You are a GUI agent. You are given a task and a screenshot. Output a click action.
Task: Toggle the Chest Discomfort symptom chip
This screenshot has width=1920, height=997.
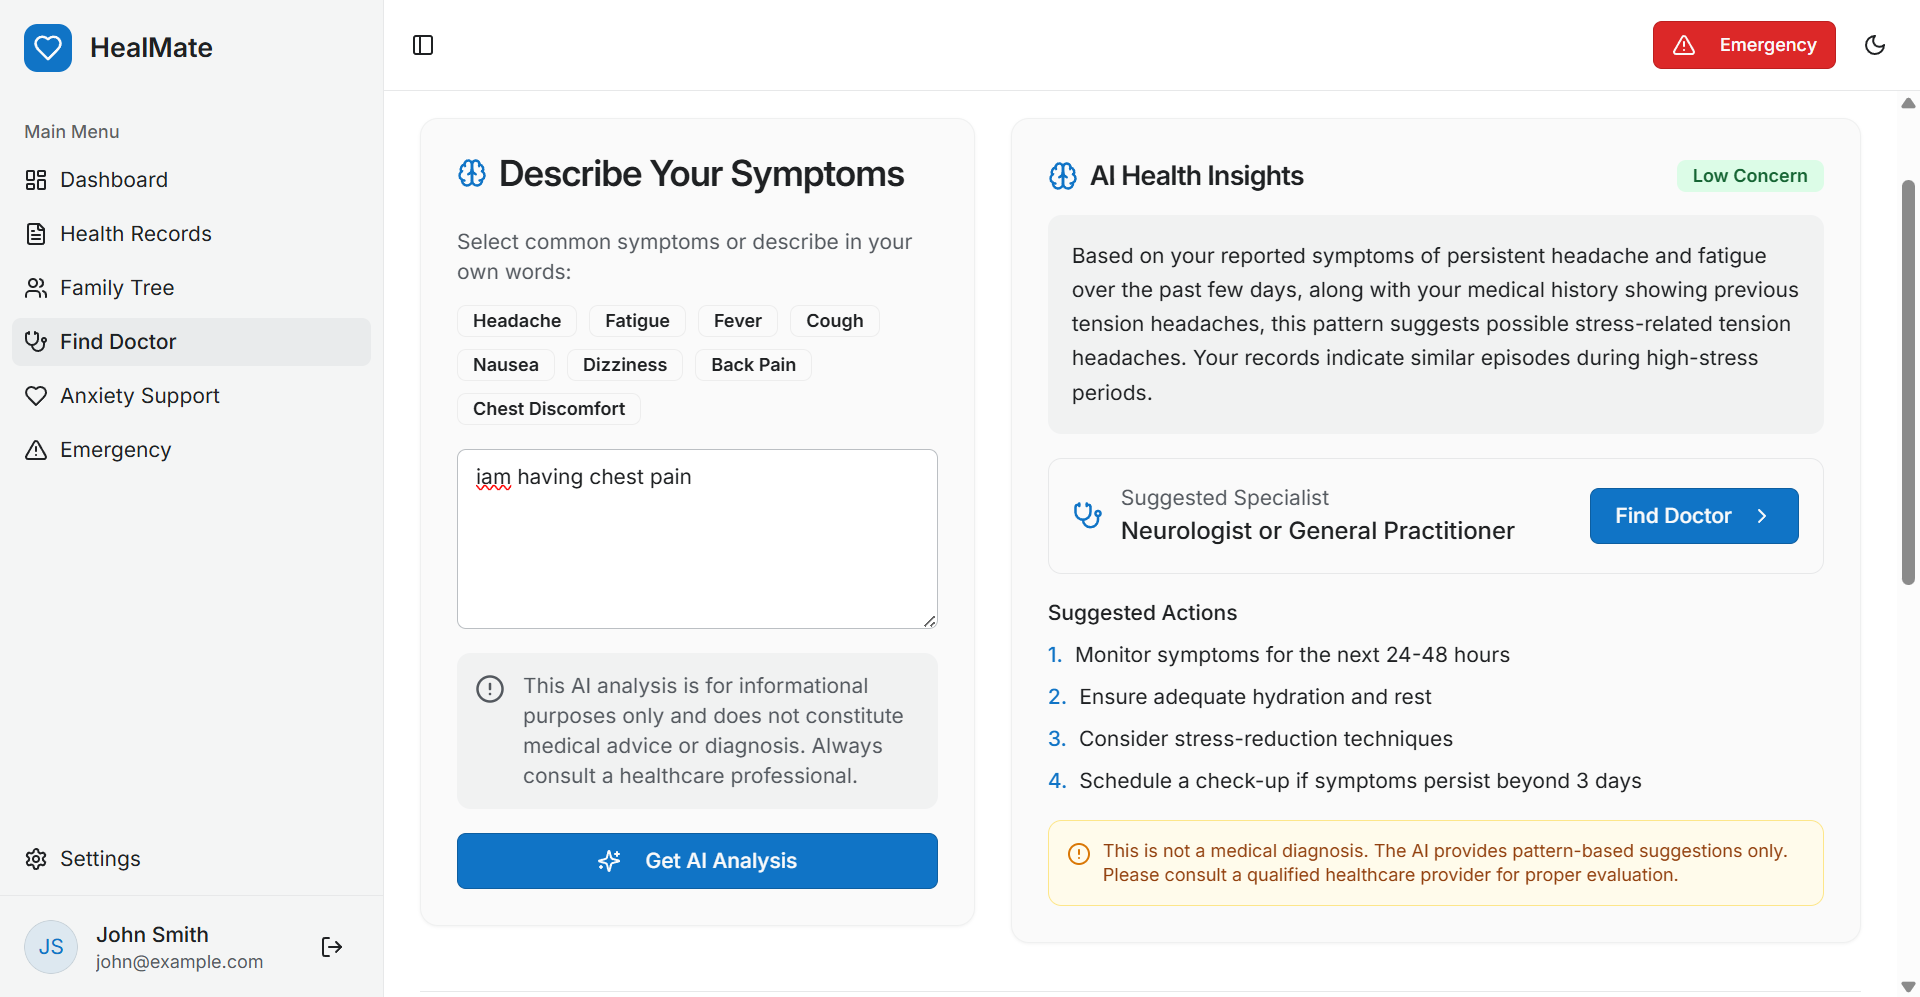[549, 409]
